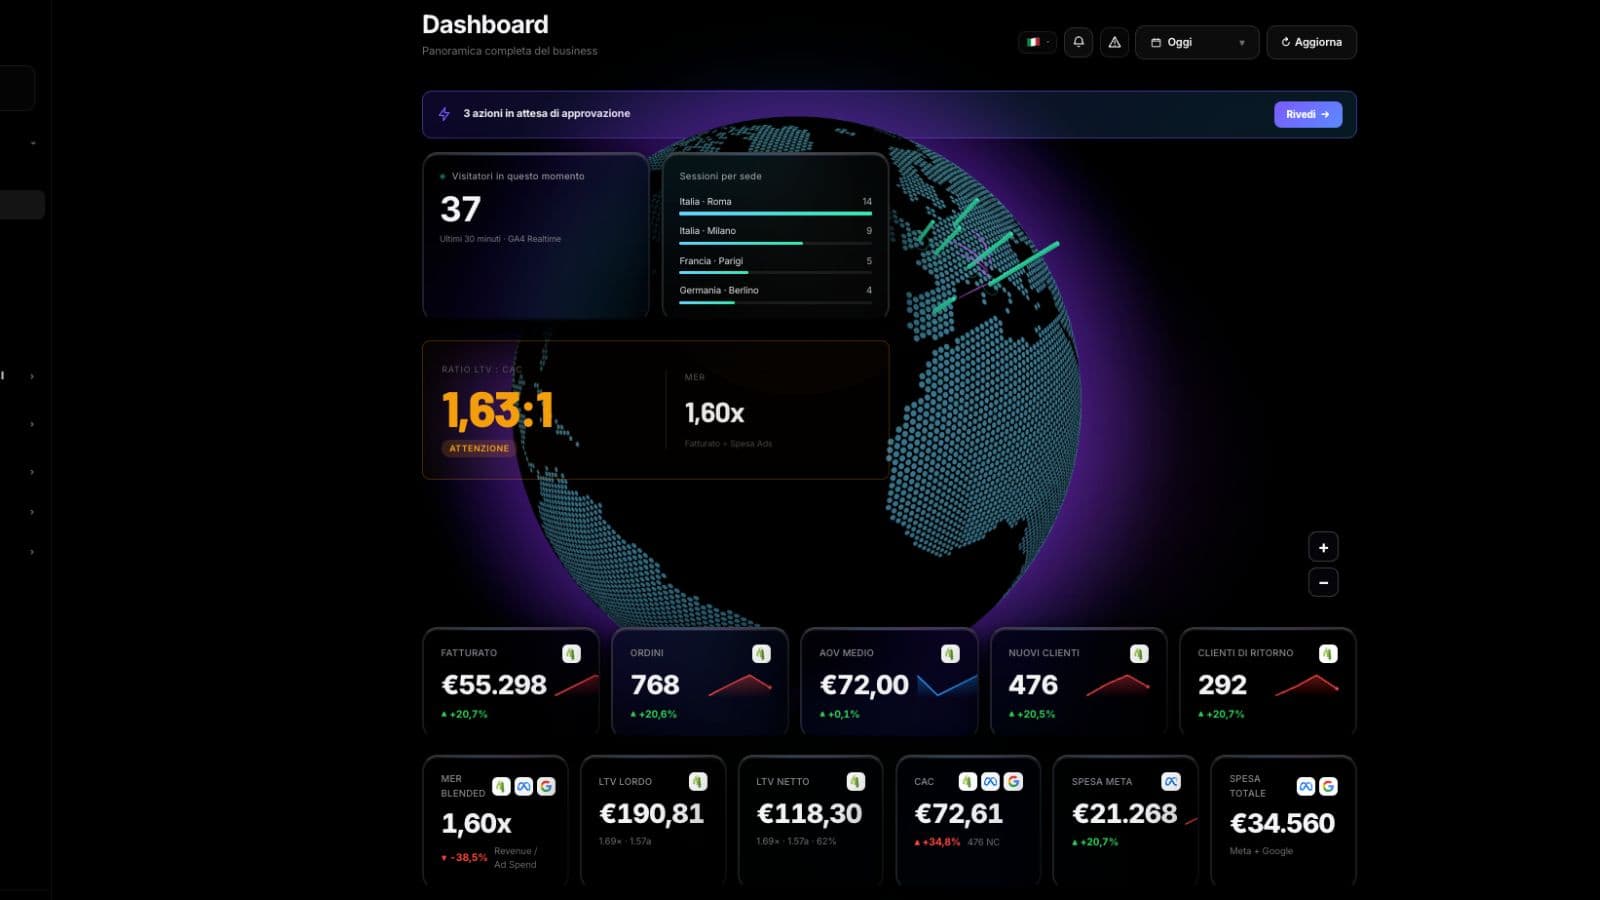Click the Google icon on MER Blended card
The height and width of the screenshot is (900, 1600).
(546, 786)
